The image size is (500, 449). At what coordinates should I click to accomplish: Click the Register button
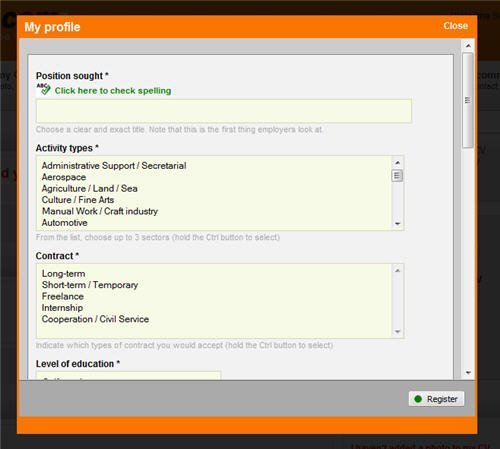[x=436, y=399]
